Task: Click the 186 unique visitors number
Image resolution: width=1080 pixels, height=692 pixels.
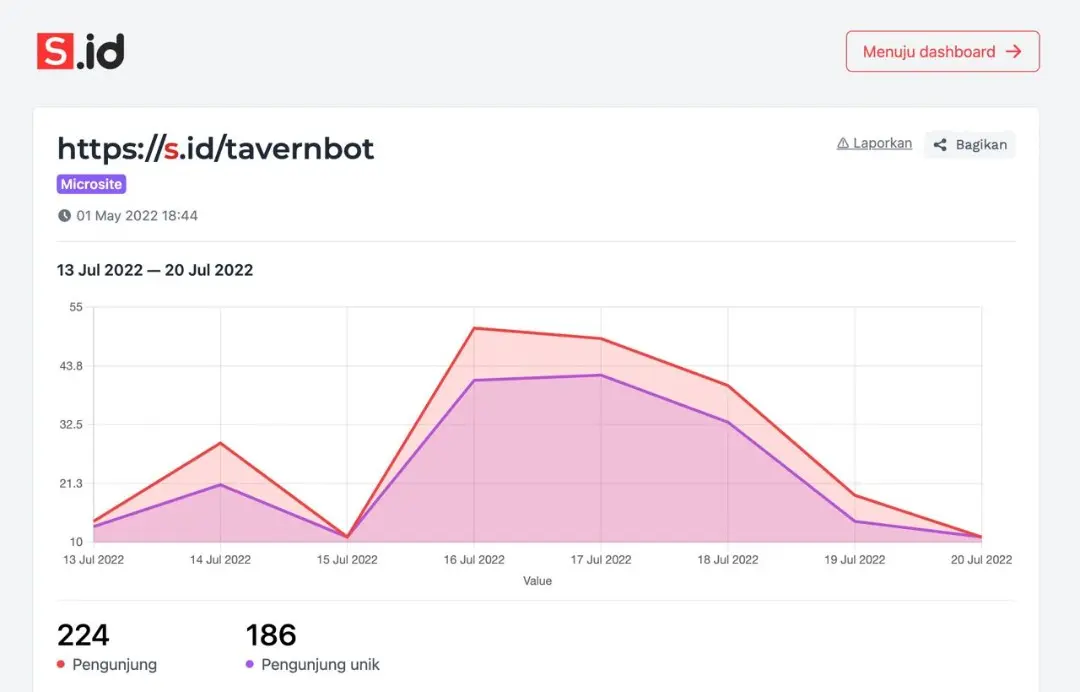Action: [x=271, y=635]
